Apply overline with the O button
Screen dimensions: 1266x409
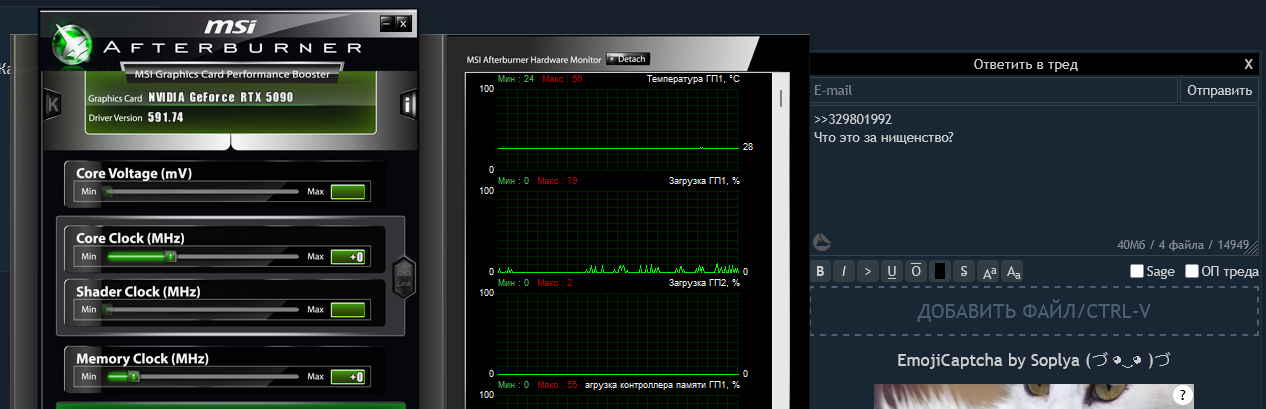click(x=915, y=270)
